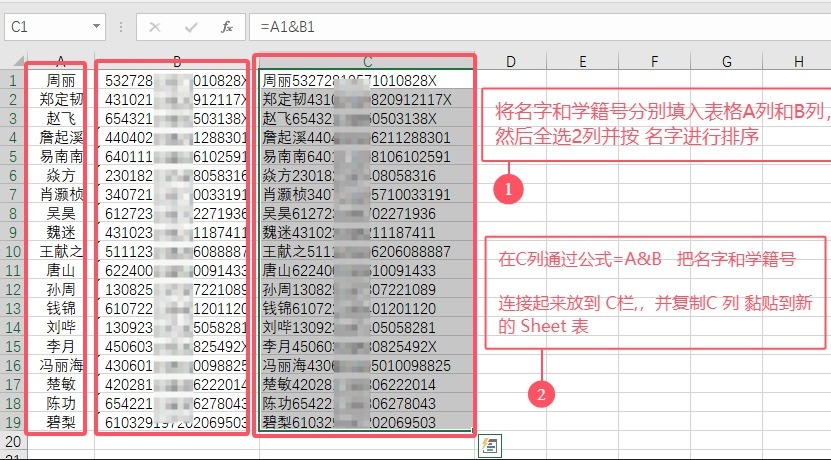Click column A cell reading 肖灏桢
This screenshot has width=831, height=460.
61,194
